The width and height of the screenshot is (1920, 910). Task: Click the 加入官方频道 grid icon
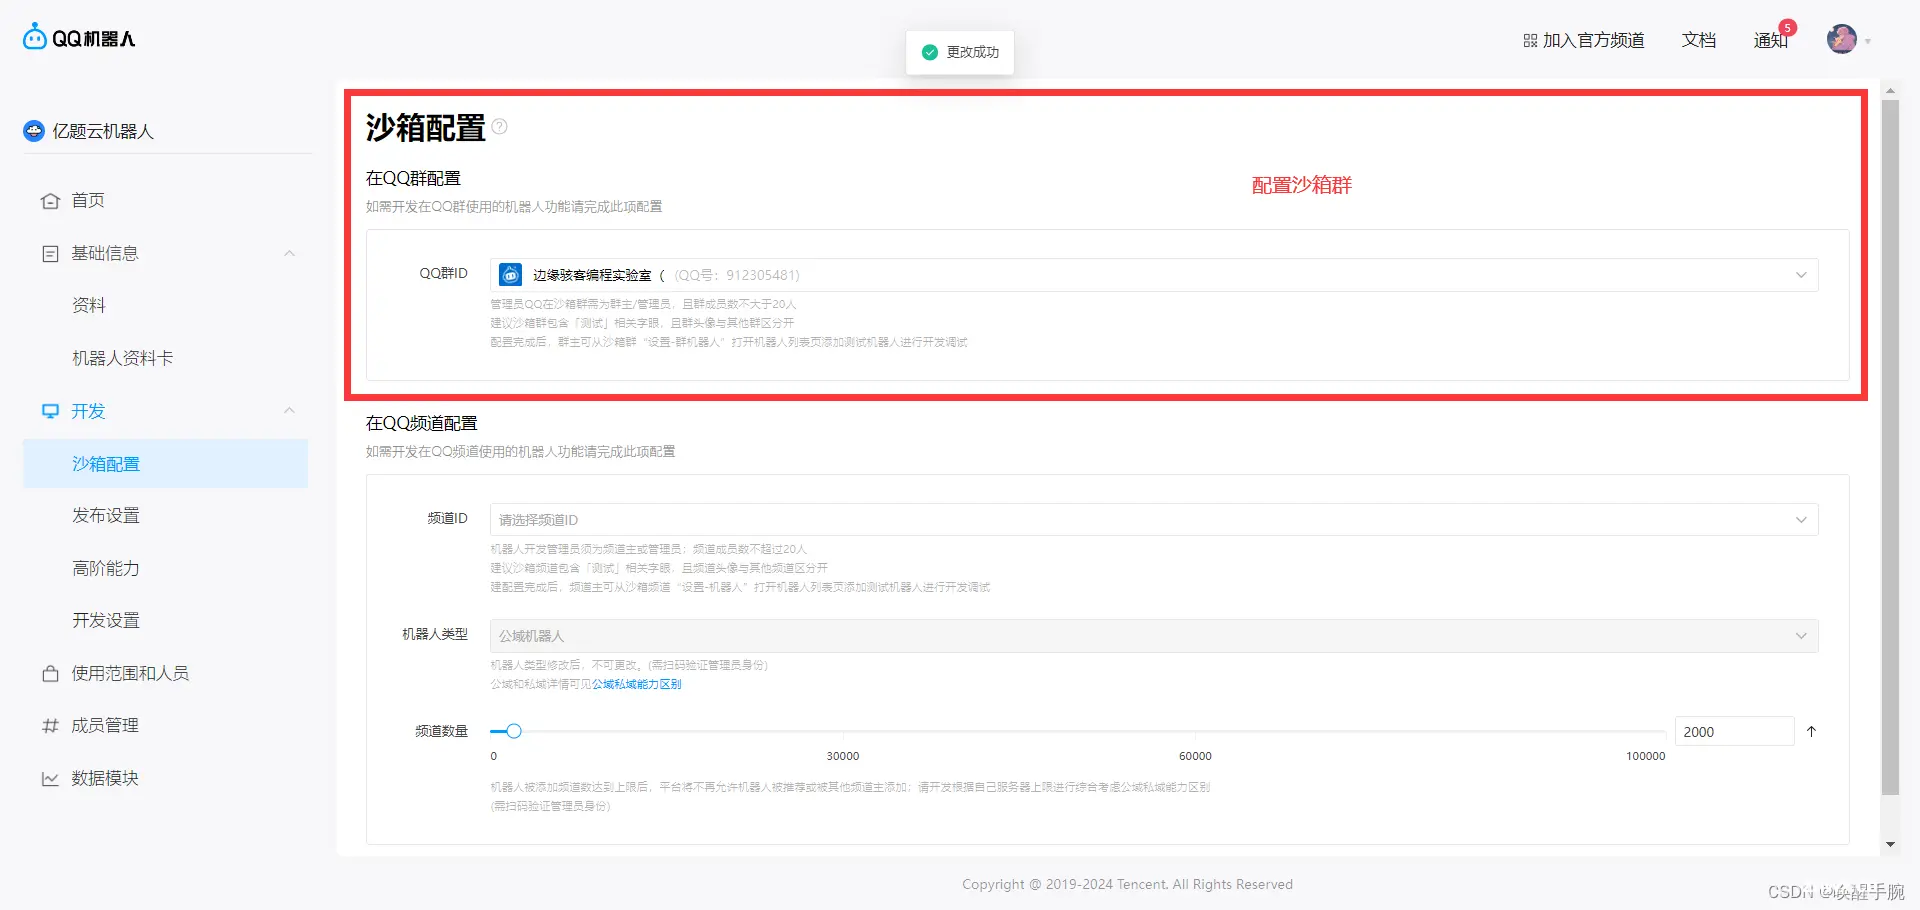coord(1530,41)
